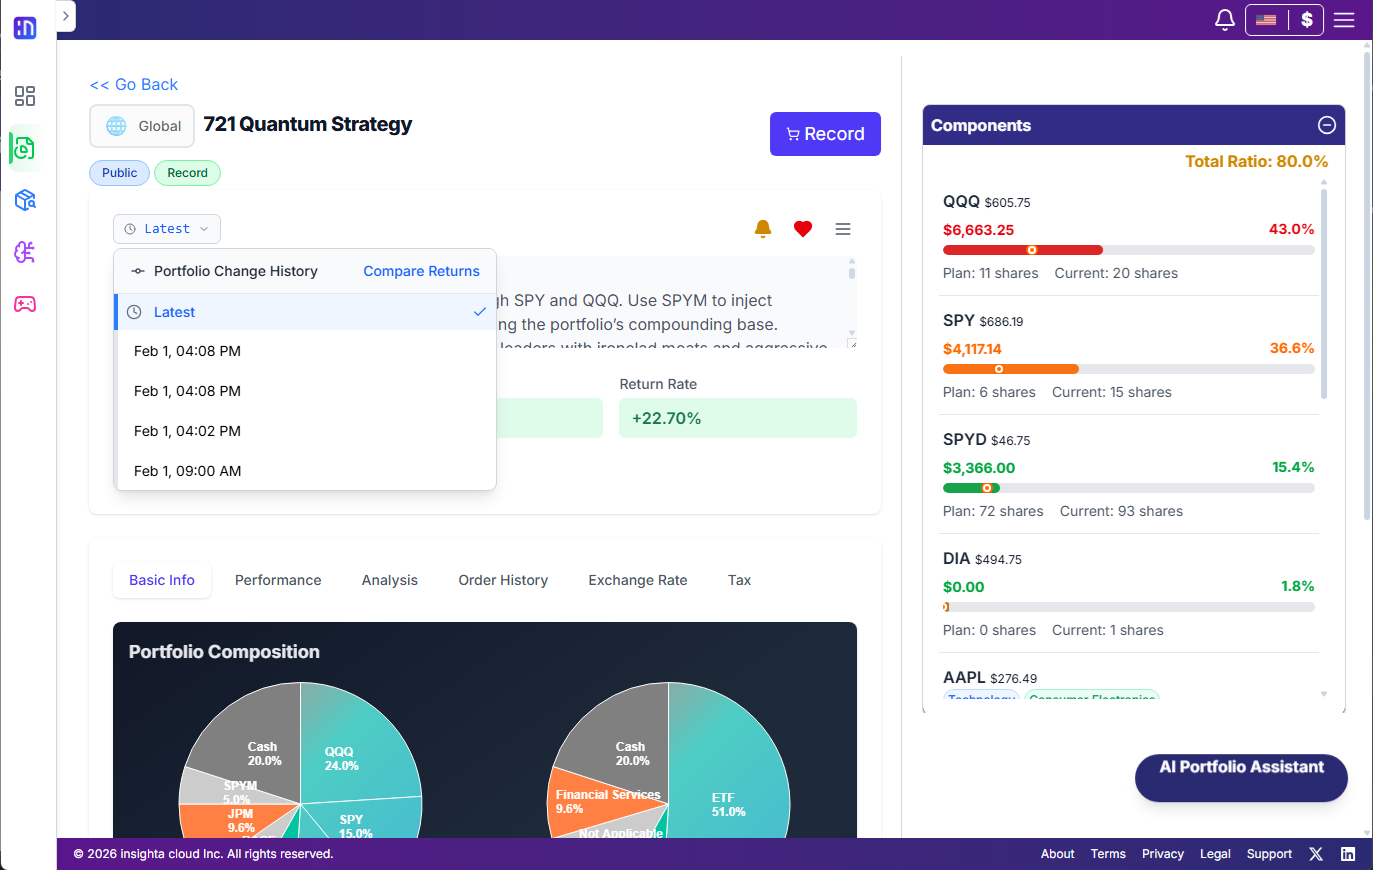Screen dimensions: 1373x870
Task: Switch to the Performance tab
Action: click(278, 580)
